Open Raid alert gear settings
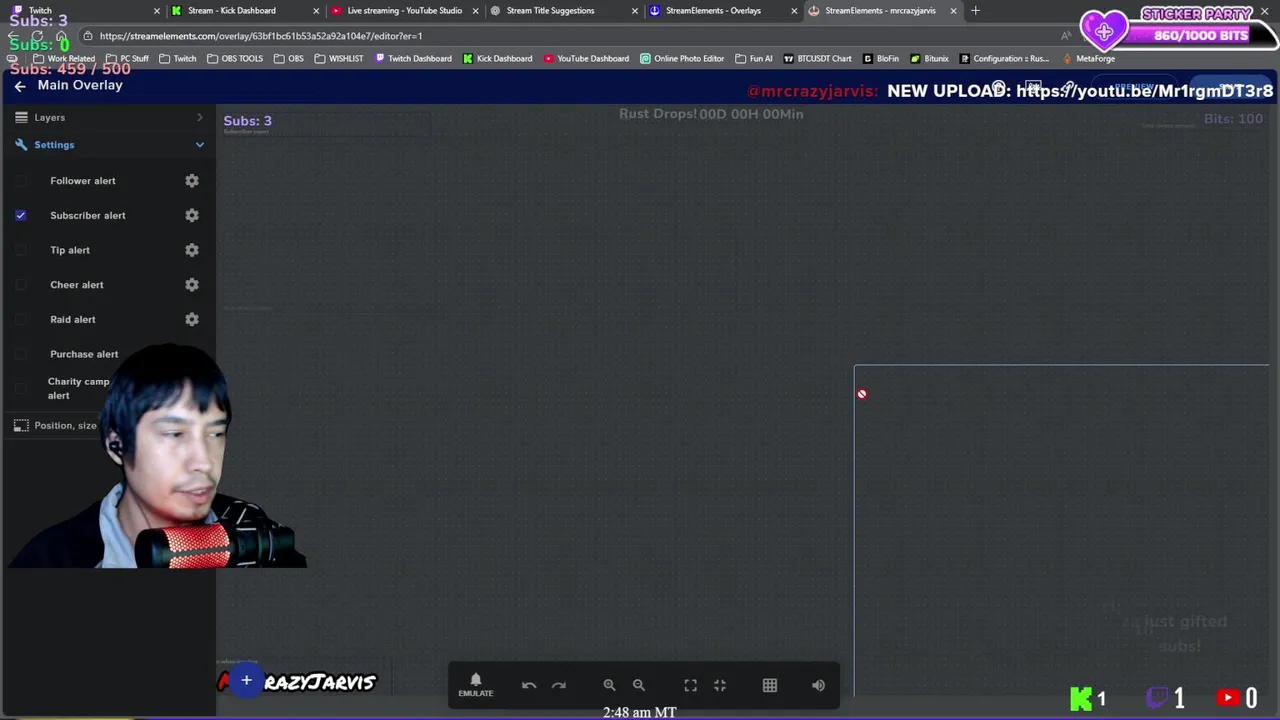 192,319
